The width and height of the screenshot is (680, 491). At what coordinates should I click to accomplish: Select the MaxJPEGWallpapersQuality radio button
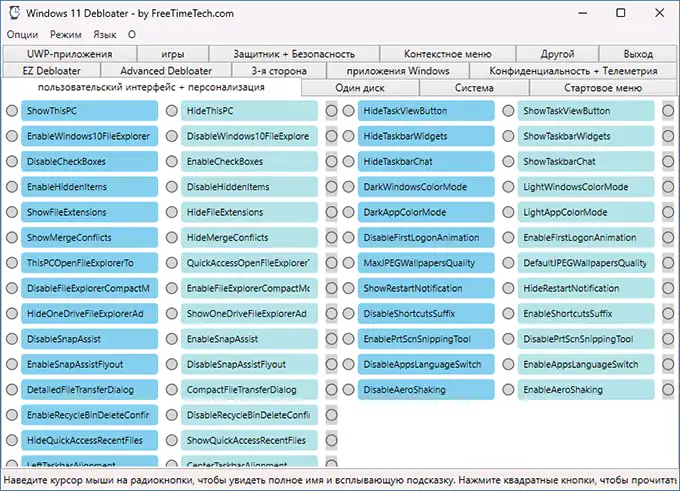pyautogui.click(x=348, y=263)
